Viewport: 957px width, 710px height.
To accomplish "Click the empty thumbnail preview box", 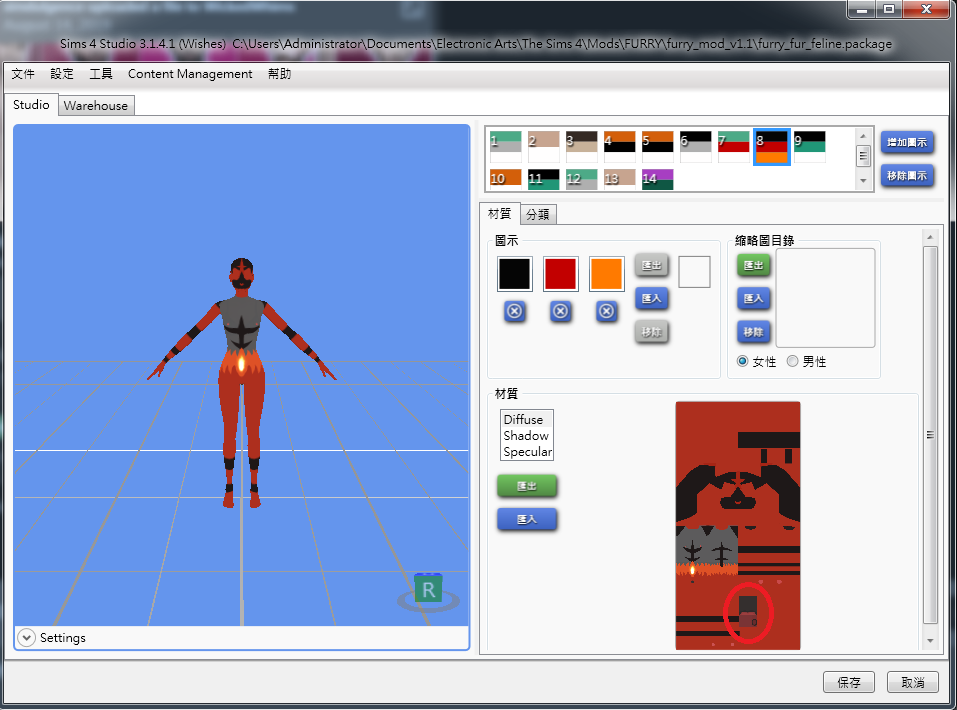I will click(x=825, y=298).
